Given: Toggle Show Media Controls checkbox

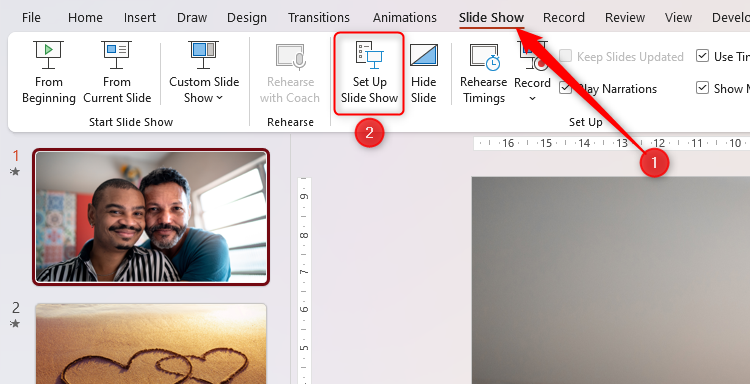Looking at the screenshot, I should coord(702,88).
